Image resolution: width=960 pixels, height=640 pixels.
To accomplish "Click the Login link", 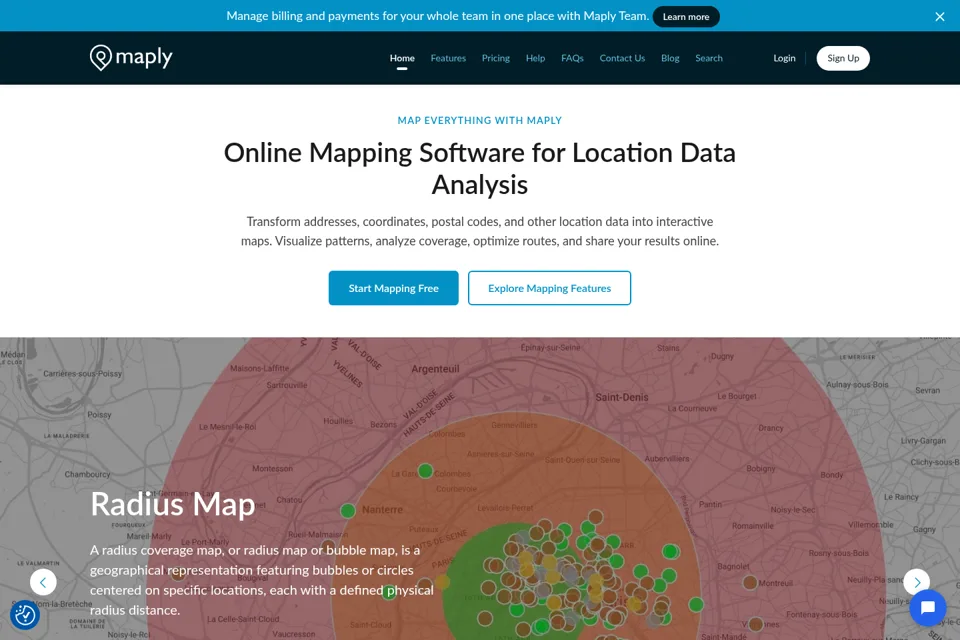I will [x=784, y=58].
